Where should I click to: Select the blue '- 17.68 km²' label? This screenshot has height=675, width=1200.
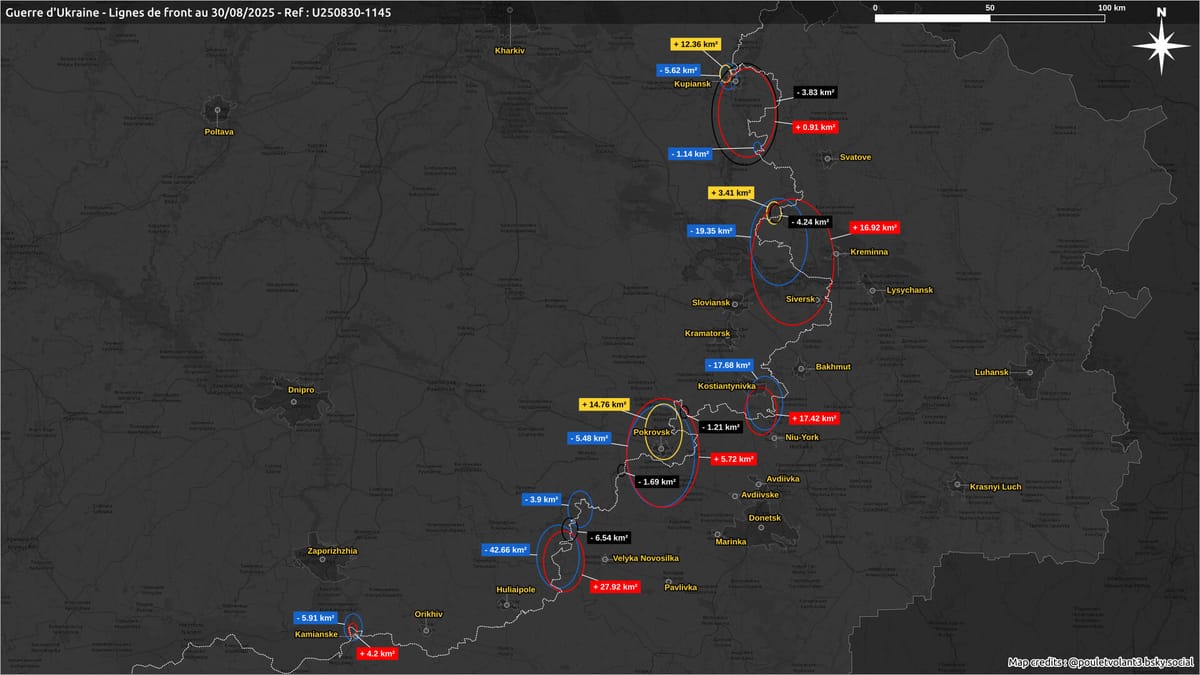(728, 365)
